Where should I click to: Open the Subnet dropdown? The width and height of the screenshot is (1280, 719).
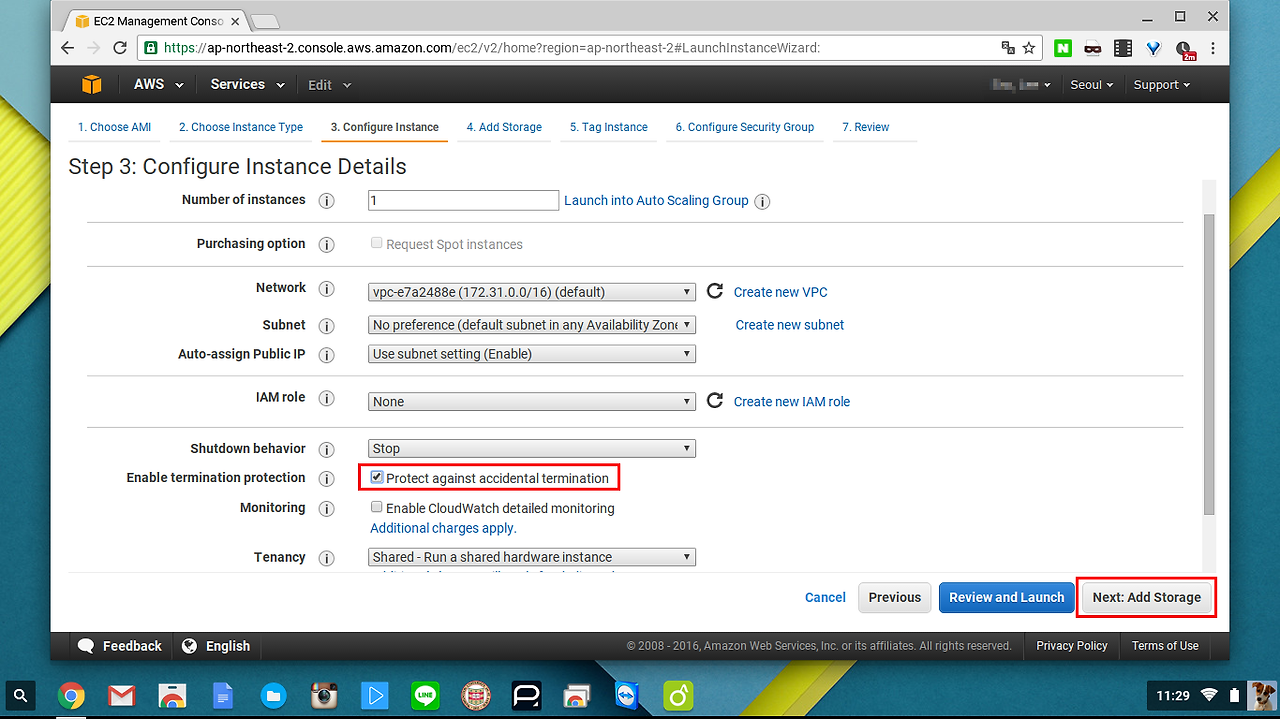[532, 325]
